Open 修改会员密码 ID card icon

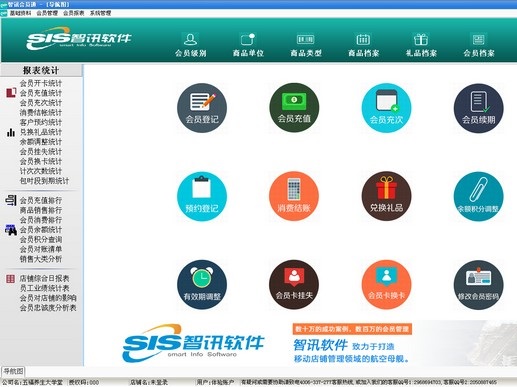pos(479,285)
